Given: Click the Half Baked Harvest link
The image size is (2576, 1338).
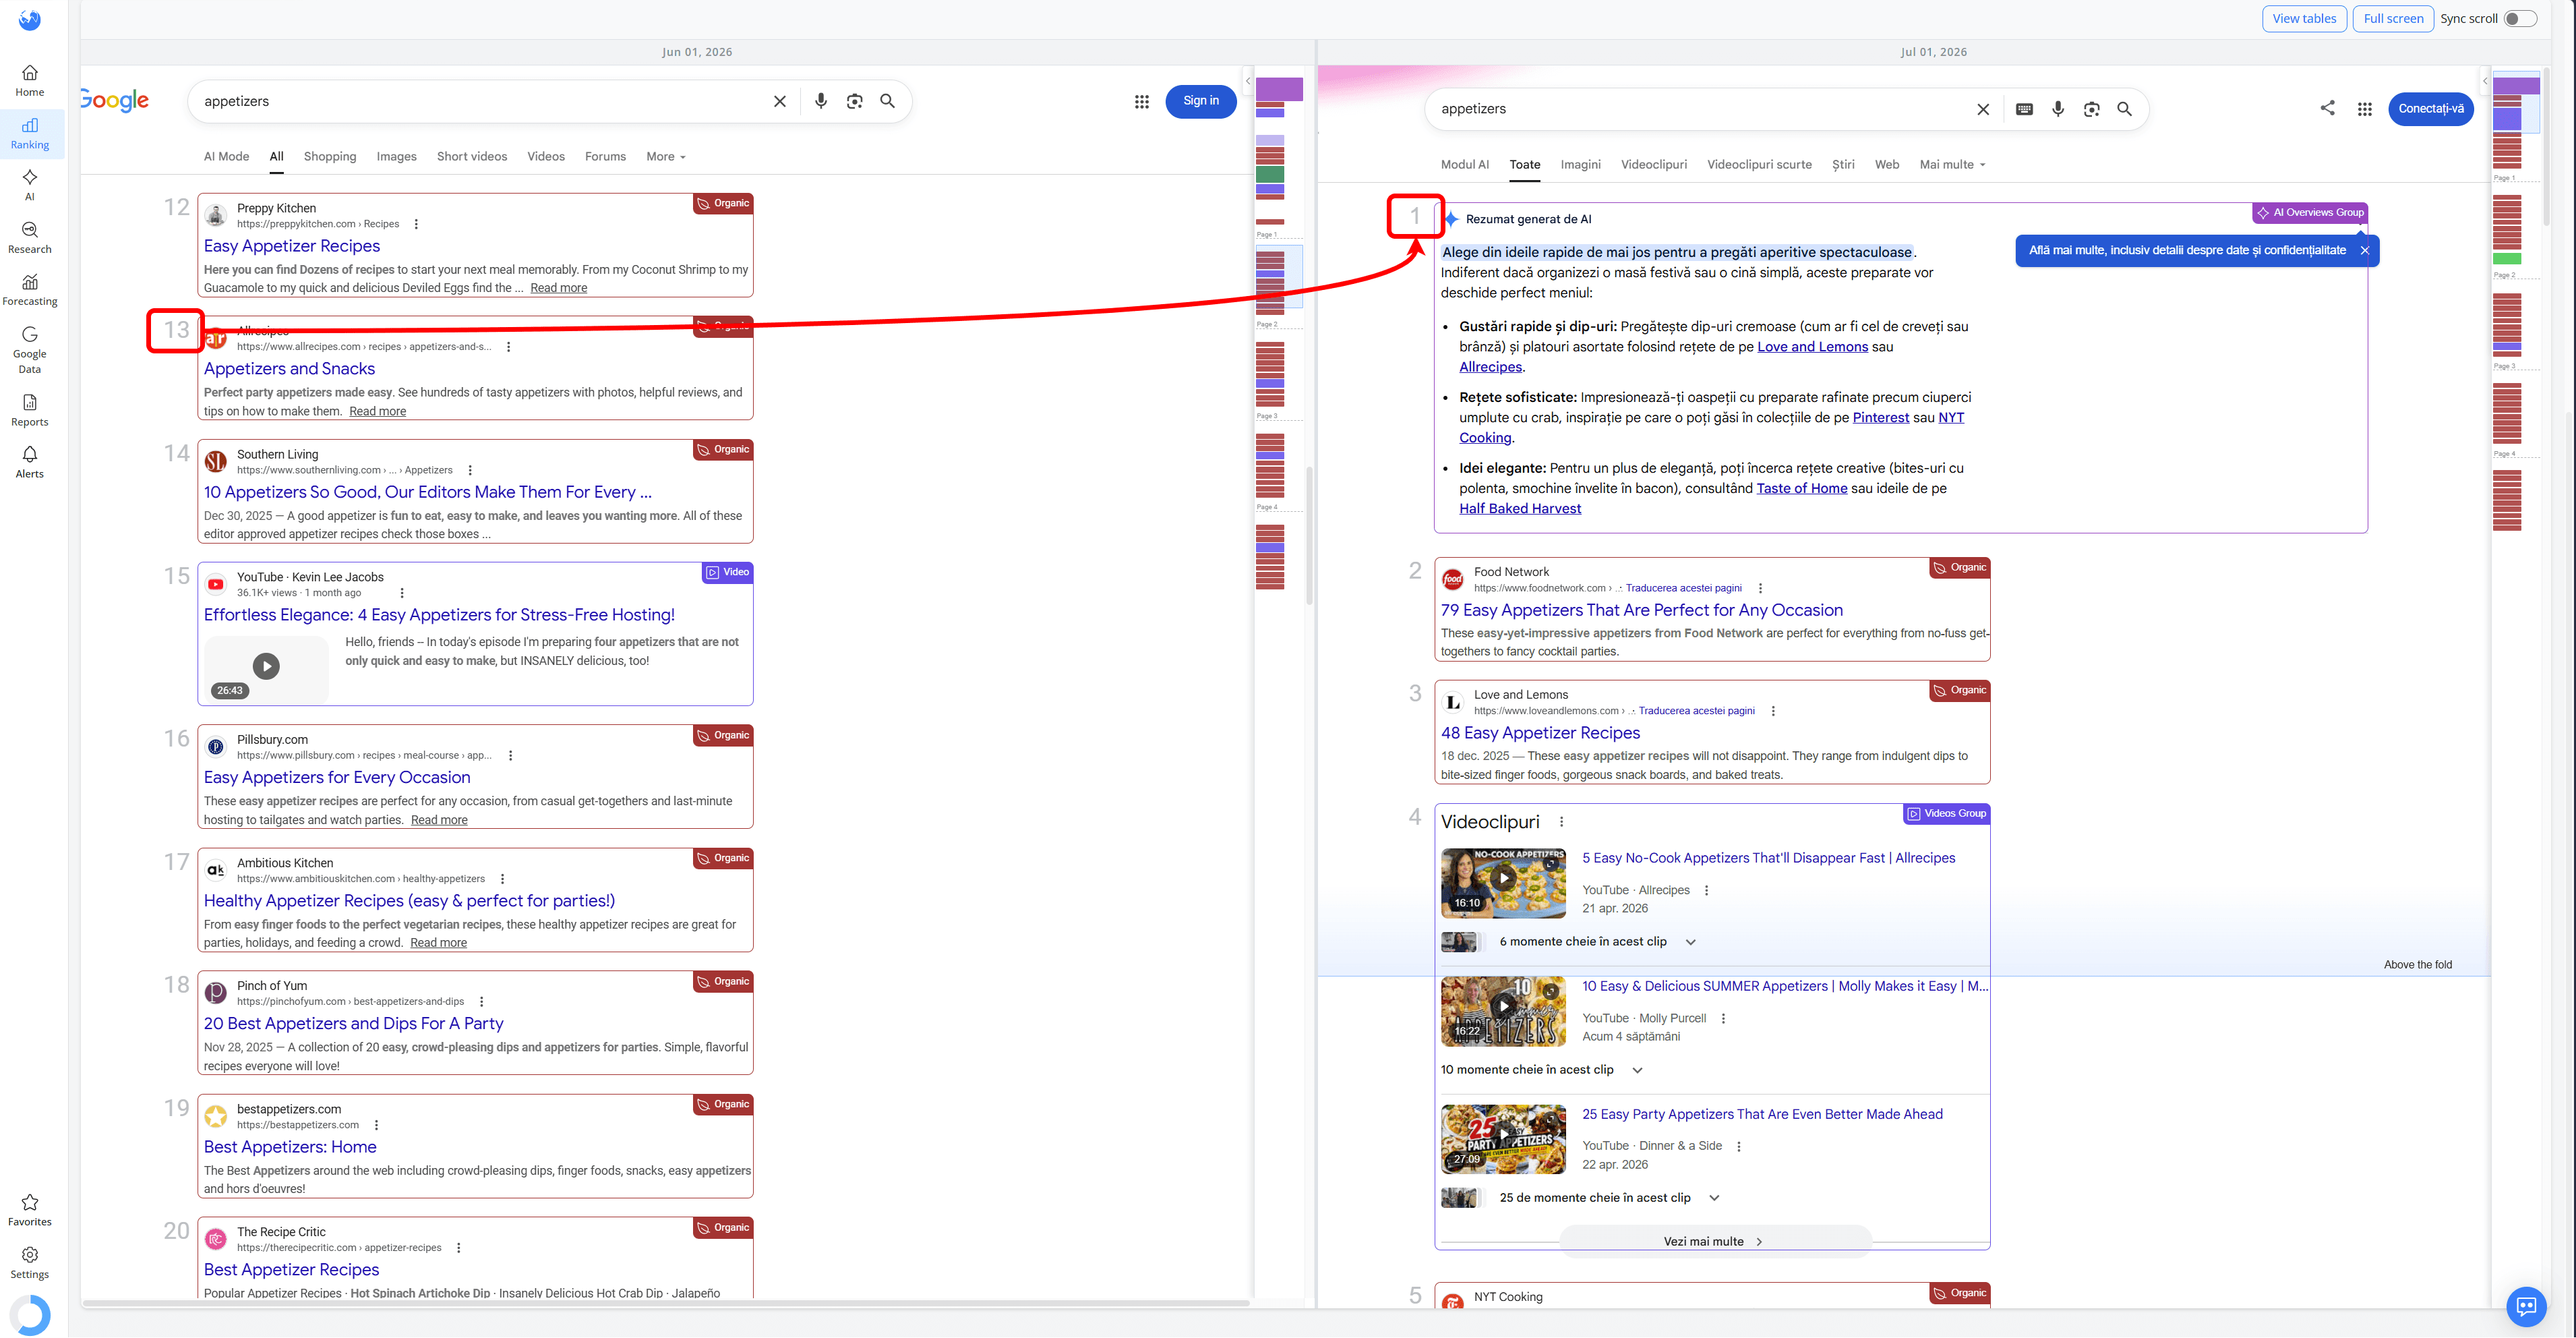Looking at the screenshot, I should [x=1520, y=509].
